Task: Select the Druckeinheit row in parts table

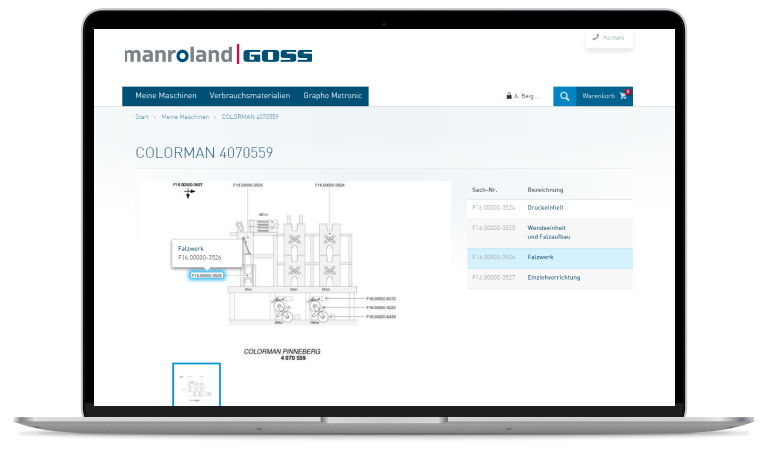Action: pyautogui.click(x=550, y=208)
